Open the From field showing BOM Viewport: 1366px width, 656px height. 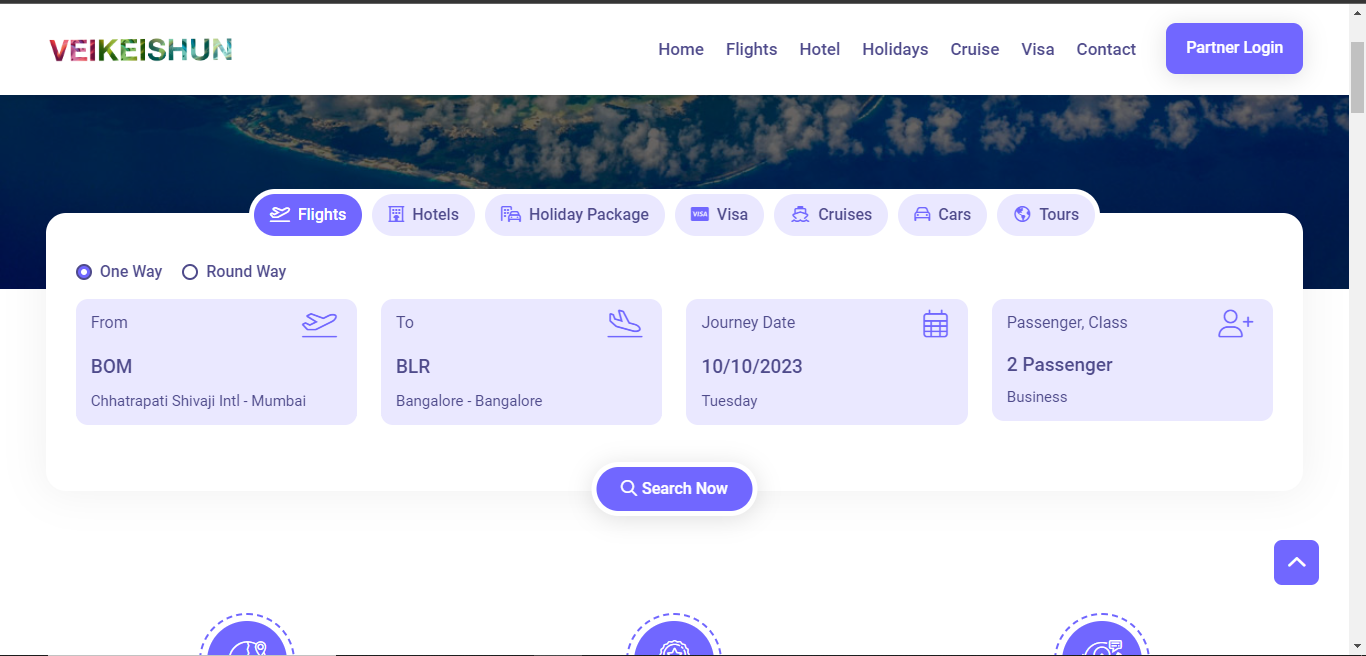pos(216,362)
